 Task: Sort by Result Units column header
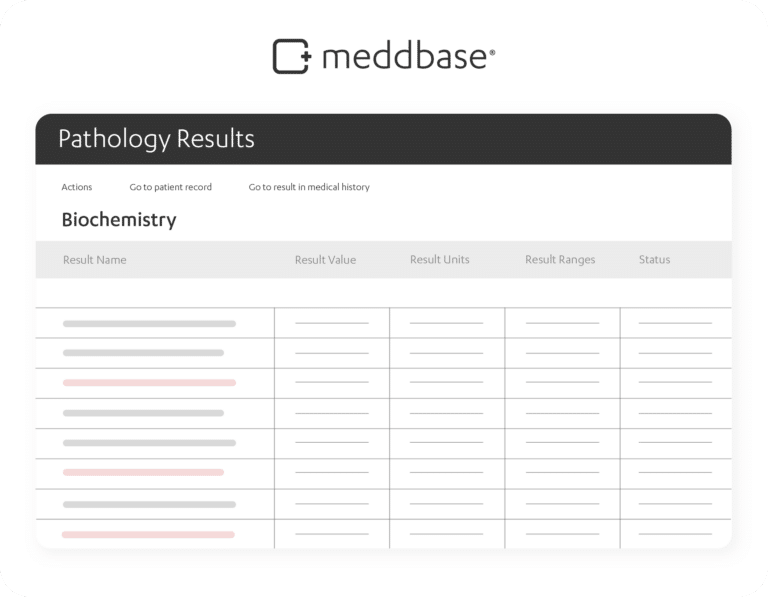tap(439, 260)
